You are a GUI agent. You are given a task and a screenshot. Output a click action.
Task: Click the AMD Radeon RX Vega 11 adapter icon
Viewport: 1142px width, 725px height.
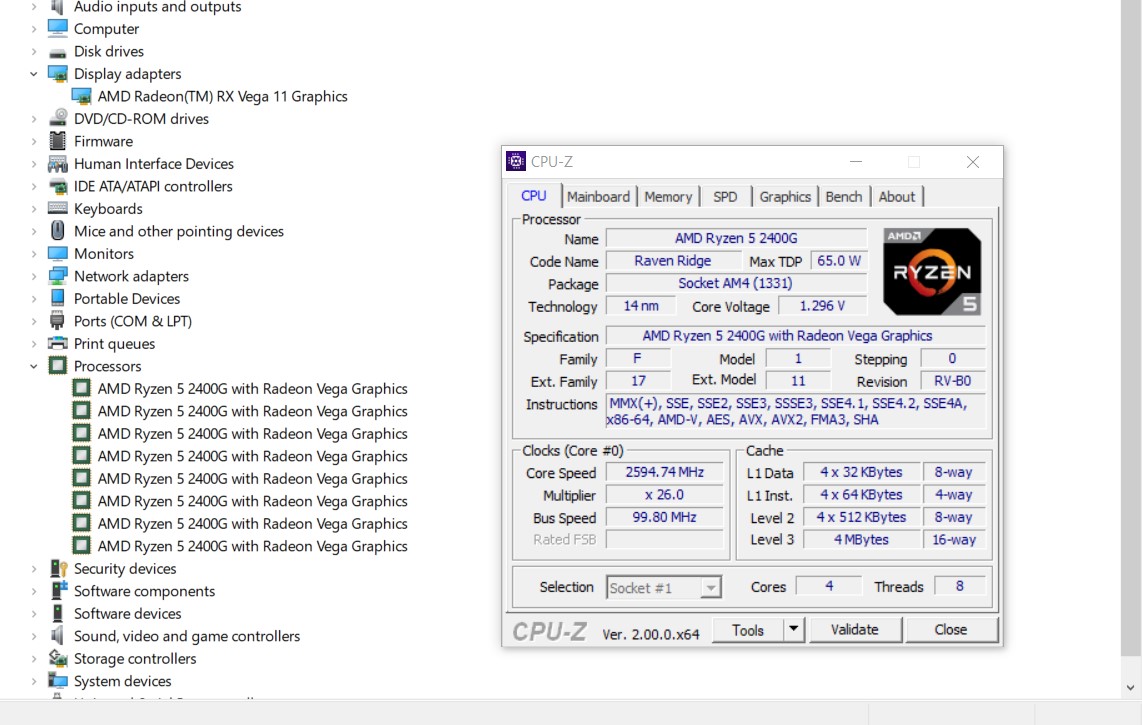coord(82,97)
